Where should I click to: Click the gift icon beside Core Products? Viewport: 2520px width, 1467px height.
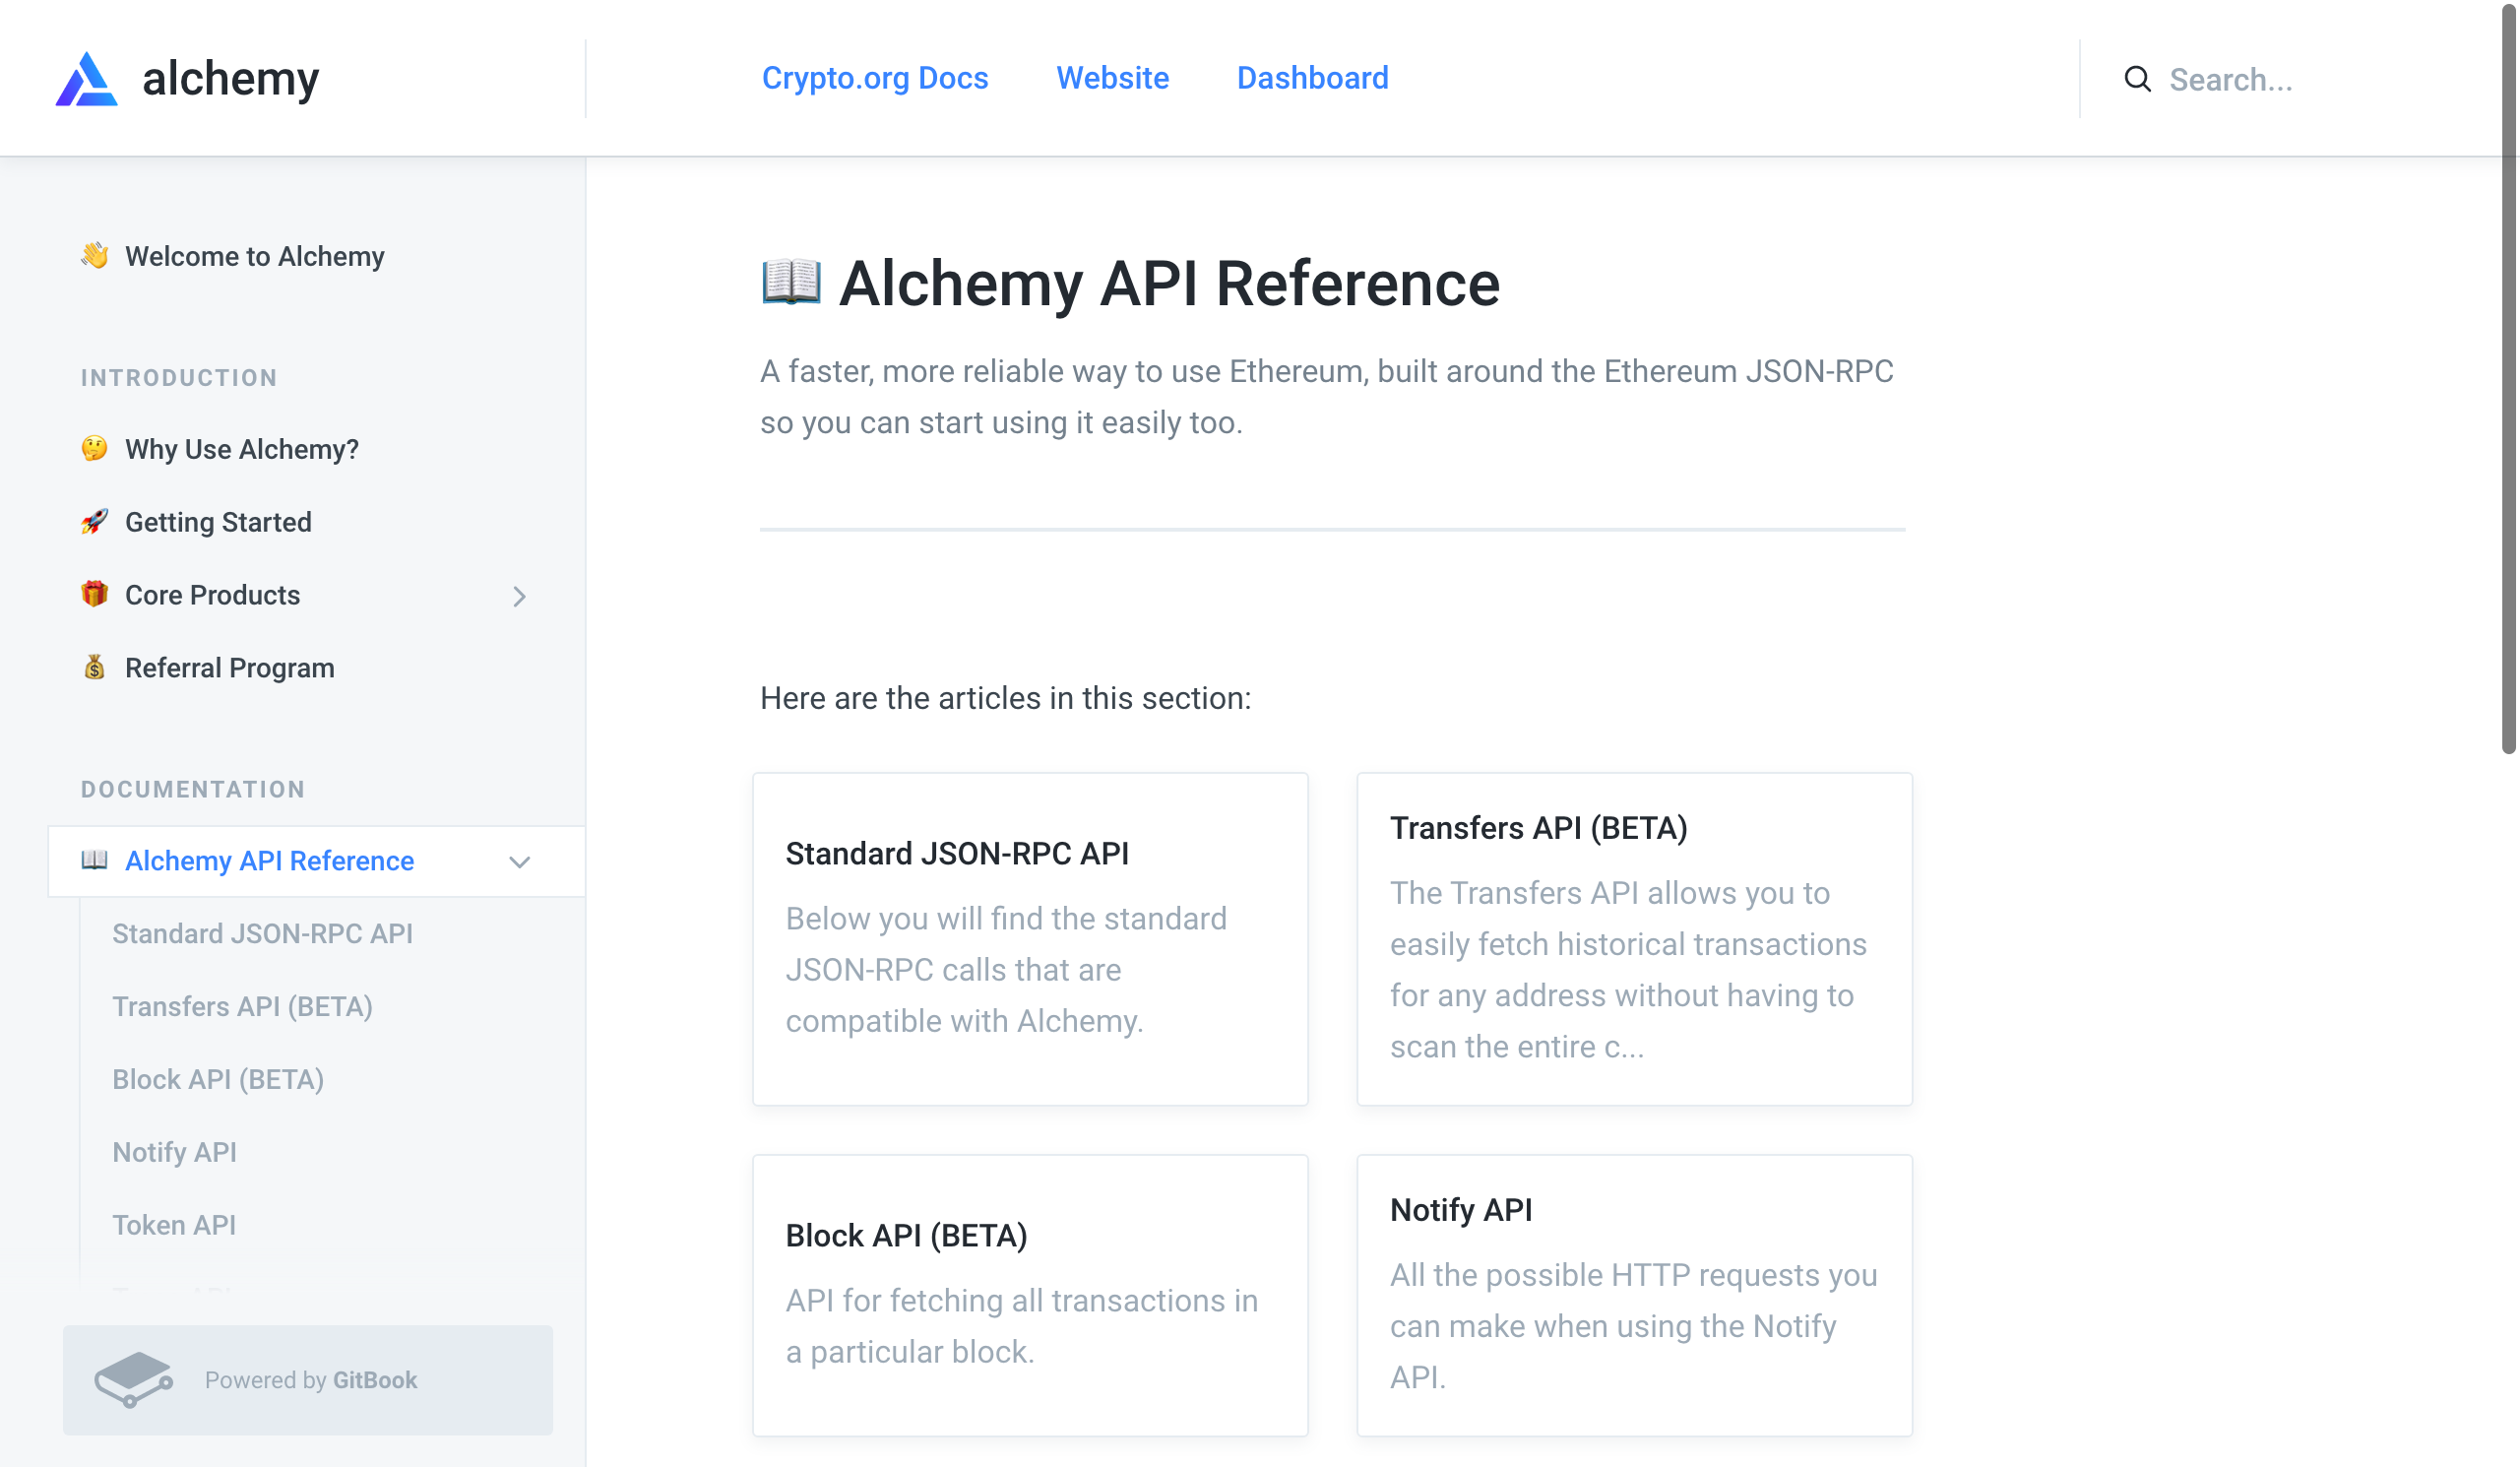coord(94,594)
